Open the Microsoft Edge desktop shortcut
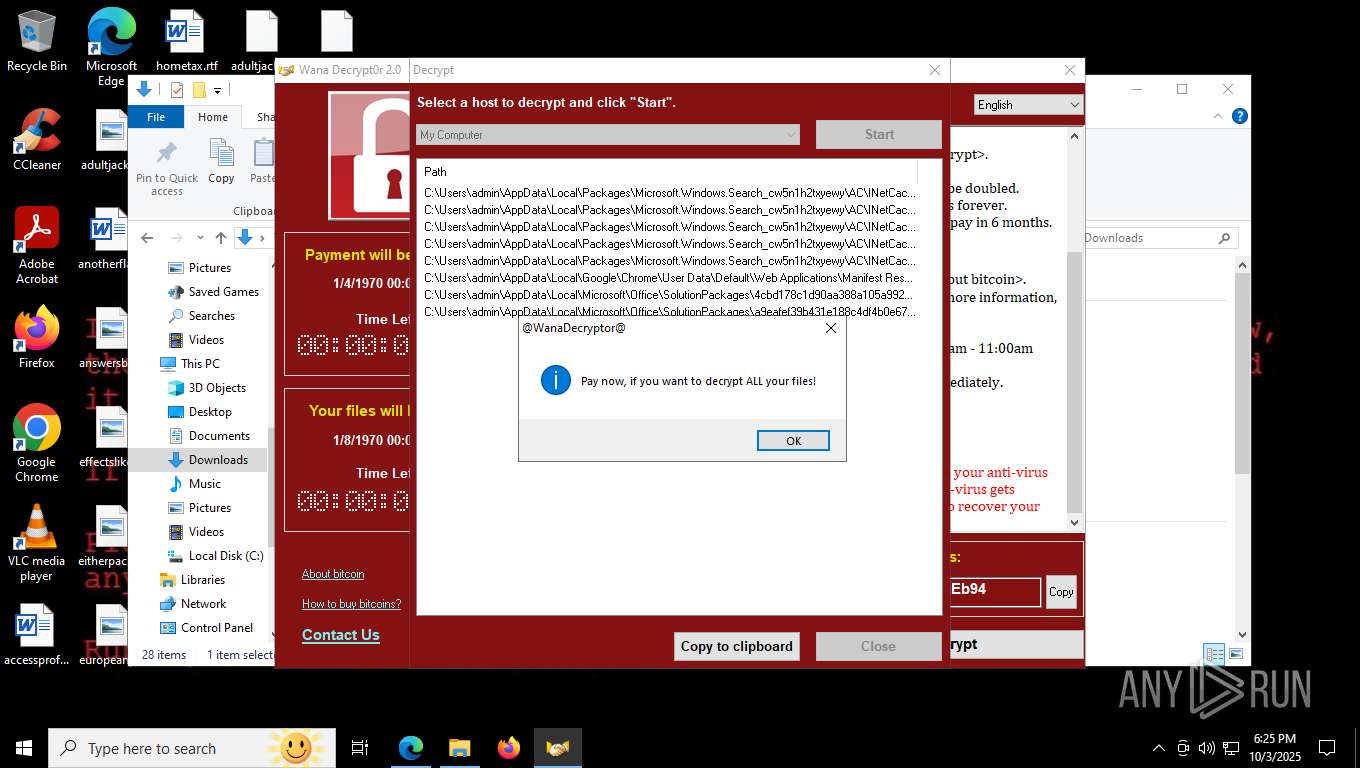The height and width of the screenshot is (768, 1360). tap(111, 48)
